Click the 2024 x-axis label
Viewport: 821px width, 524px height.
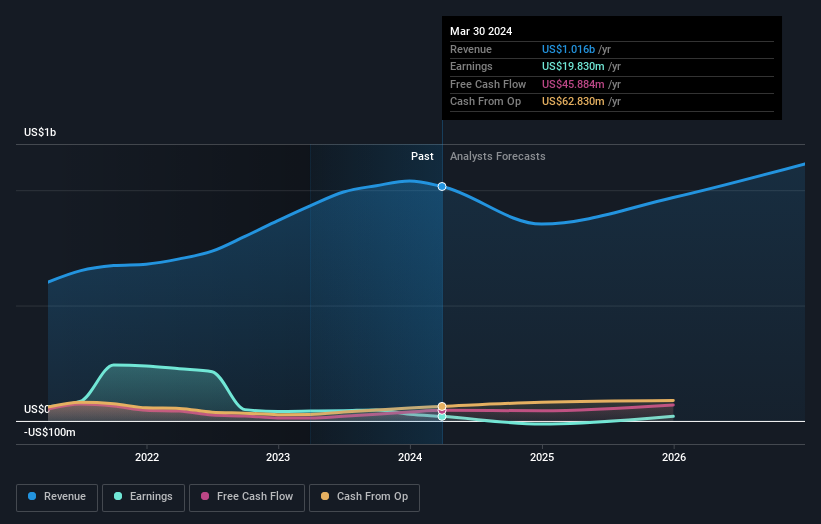coord(410,457)
